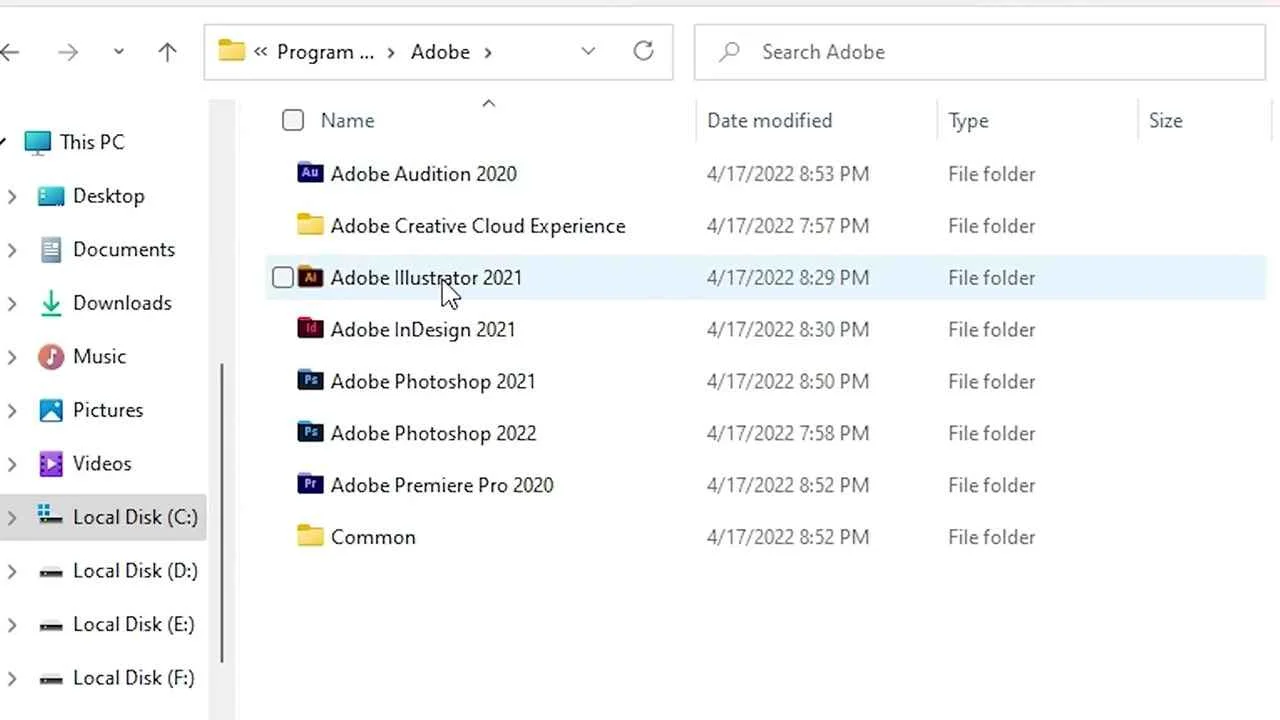Expand the Local Disk (F:) tree node
Screen dimensions: 1280x720
click(12, 679)
